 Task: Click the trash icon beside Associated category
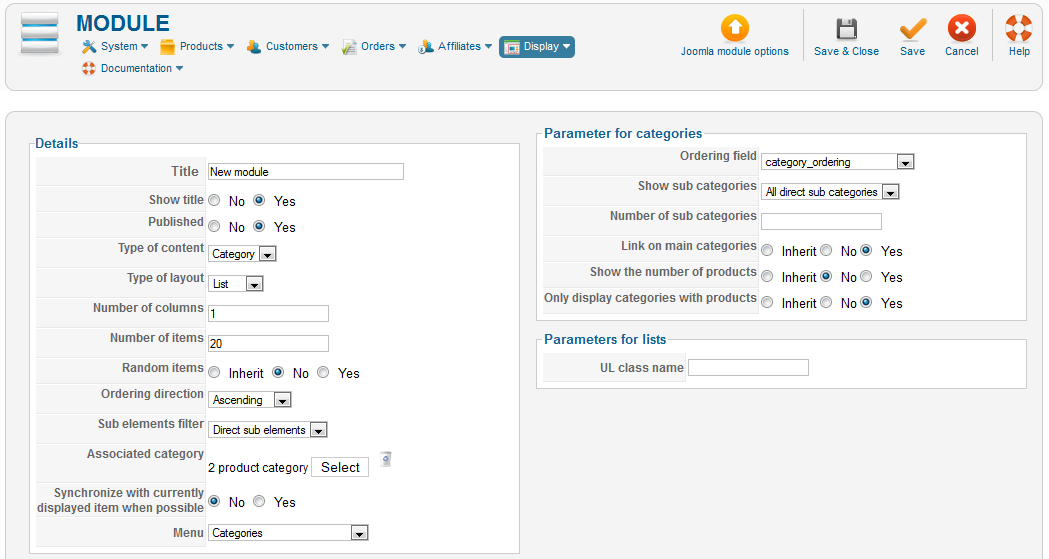coord(386,460)
